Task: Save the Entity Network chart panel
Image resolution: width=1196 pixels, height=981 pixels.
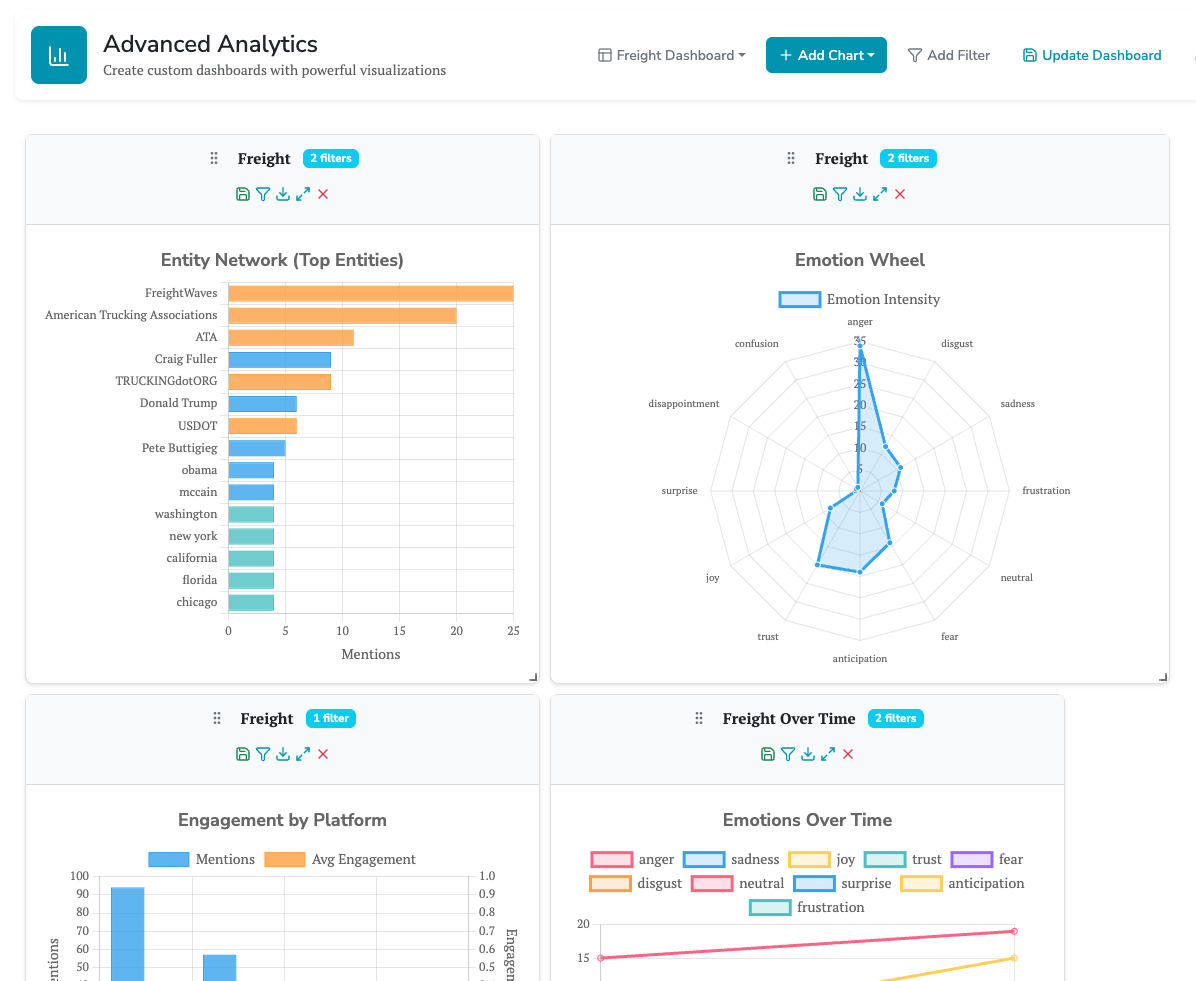Action: pos(243,194)
